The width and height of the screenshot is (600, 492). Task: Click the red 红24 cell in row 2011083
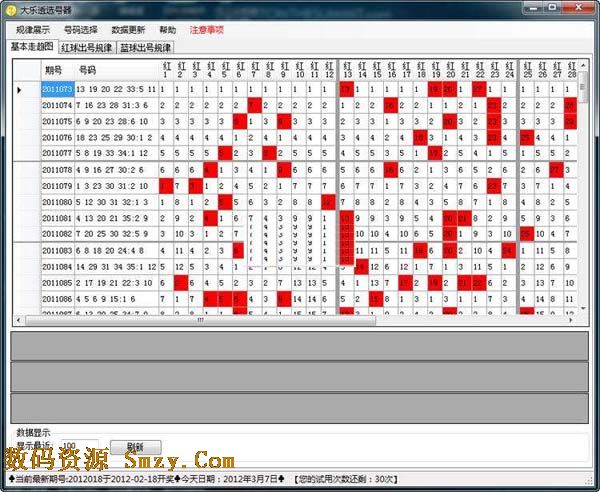509,251
